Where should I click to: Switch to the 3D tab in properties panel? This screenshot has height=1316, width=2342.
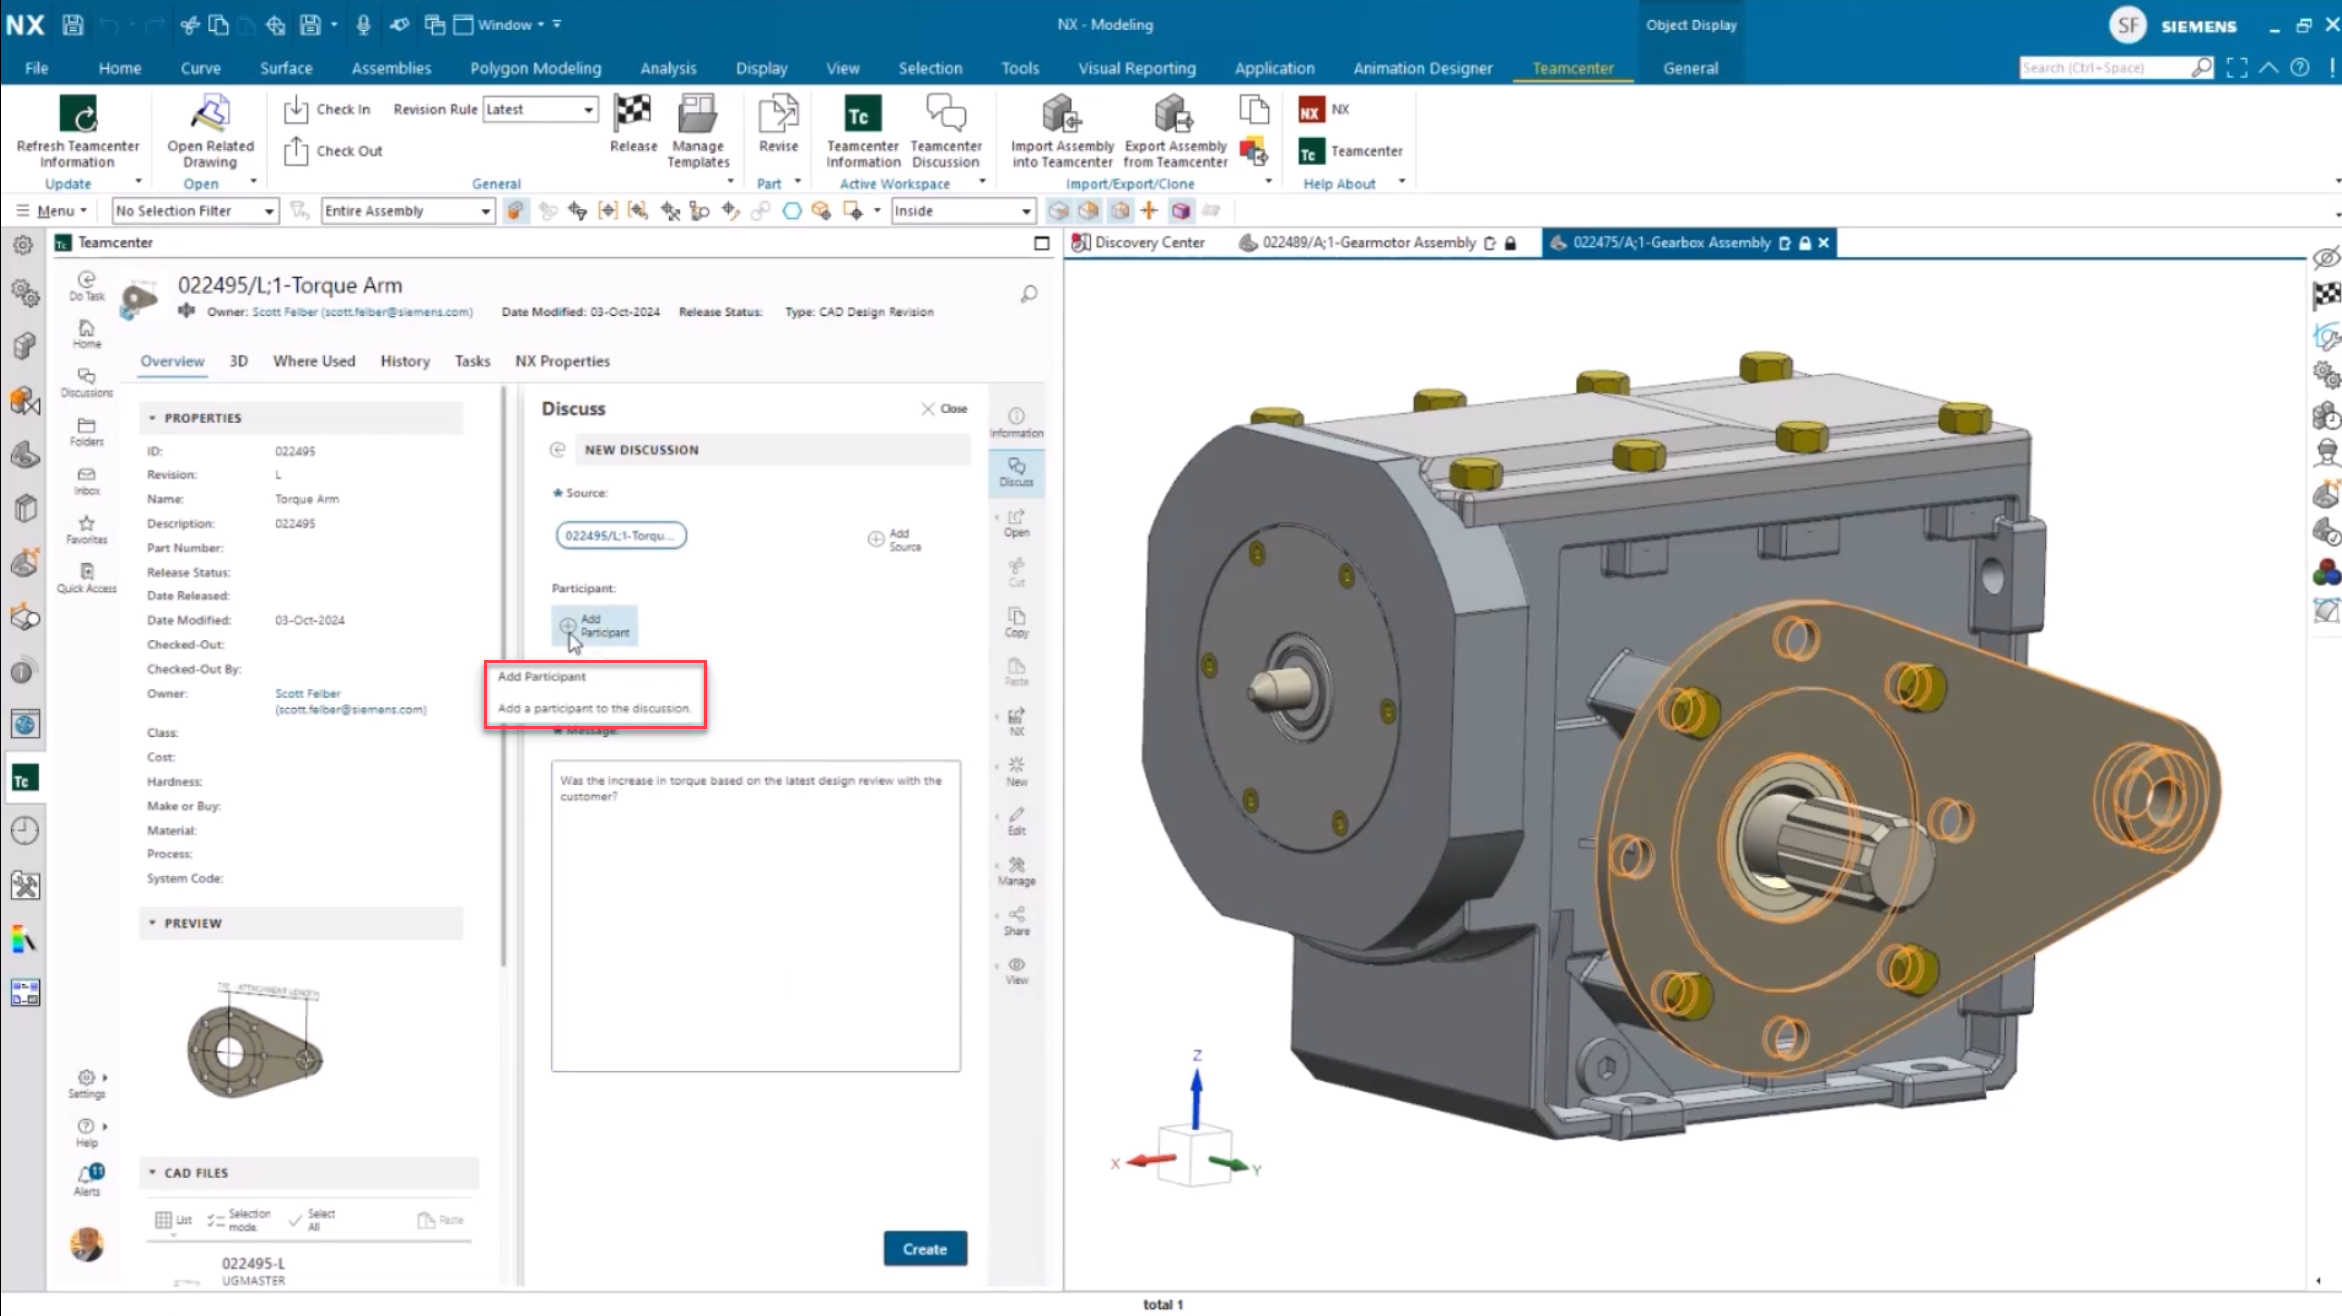click(x=238, y=360)
